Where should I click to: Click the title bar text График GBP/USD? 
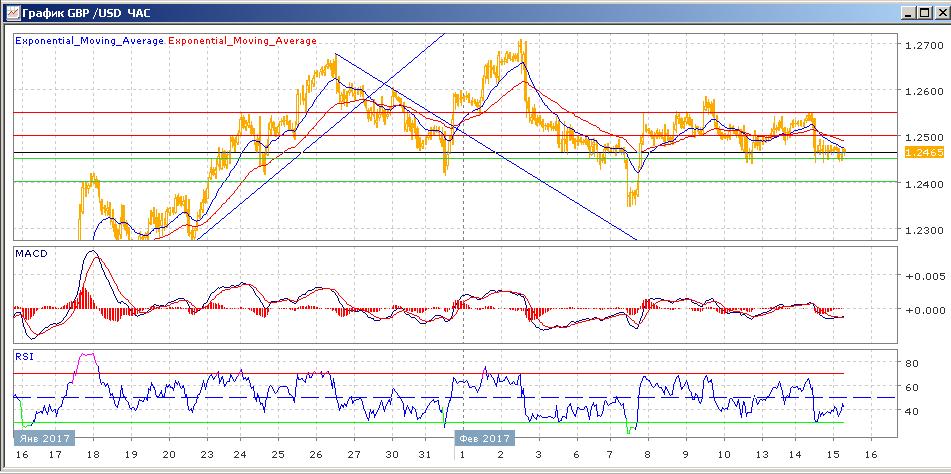click(x=80, y=15)
